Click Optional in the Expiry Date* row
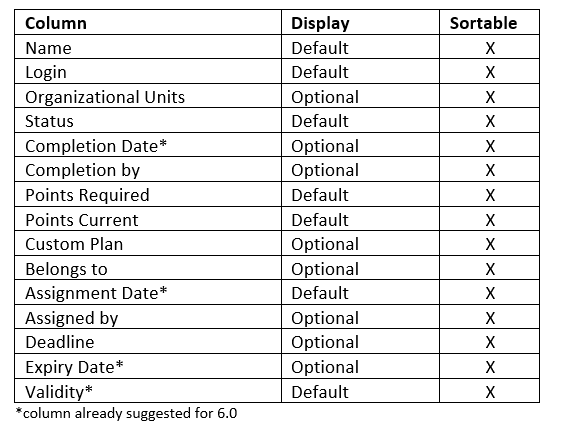Viewport: 587px width, 426px height. [x=325, y=367]
